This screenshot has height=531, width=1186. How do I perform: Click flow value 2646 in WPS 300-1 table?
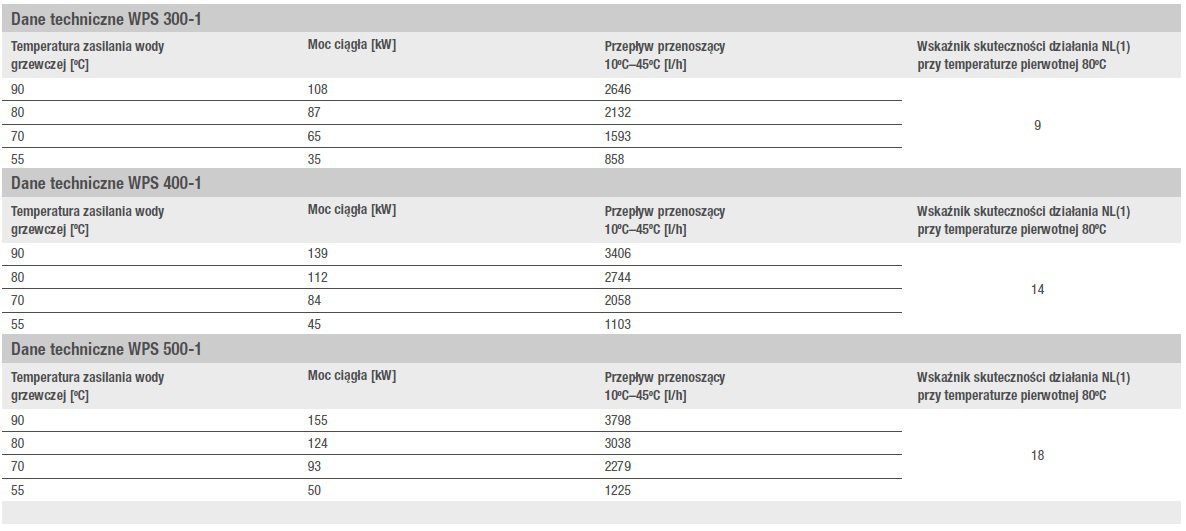coord(618,89)
